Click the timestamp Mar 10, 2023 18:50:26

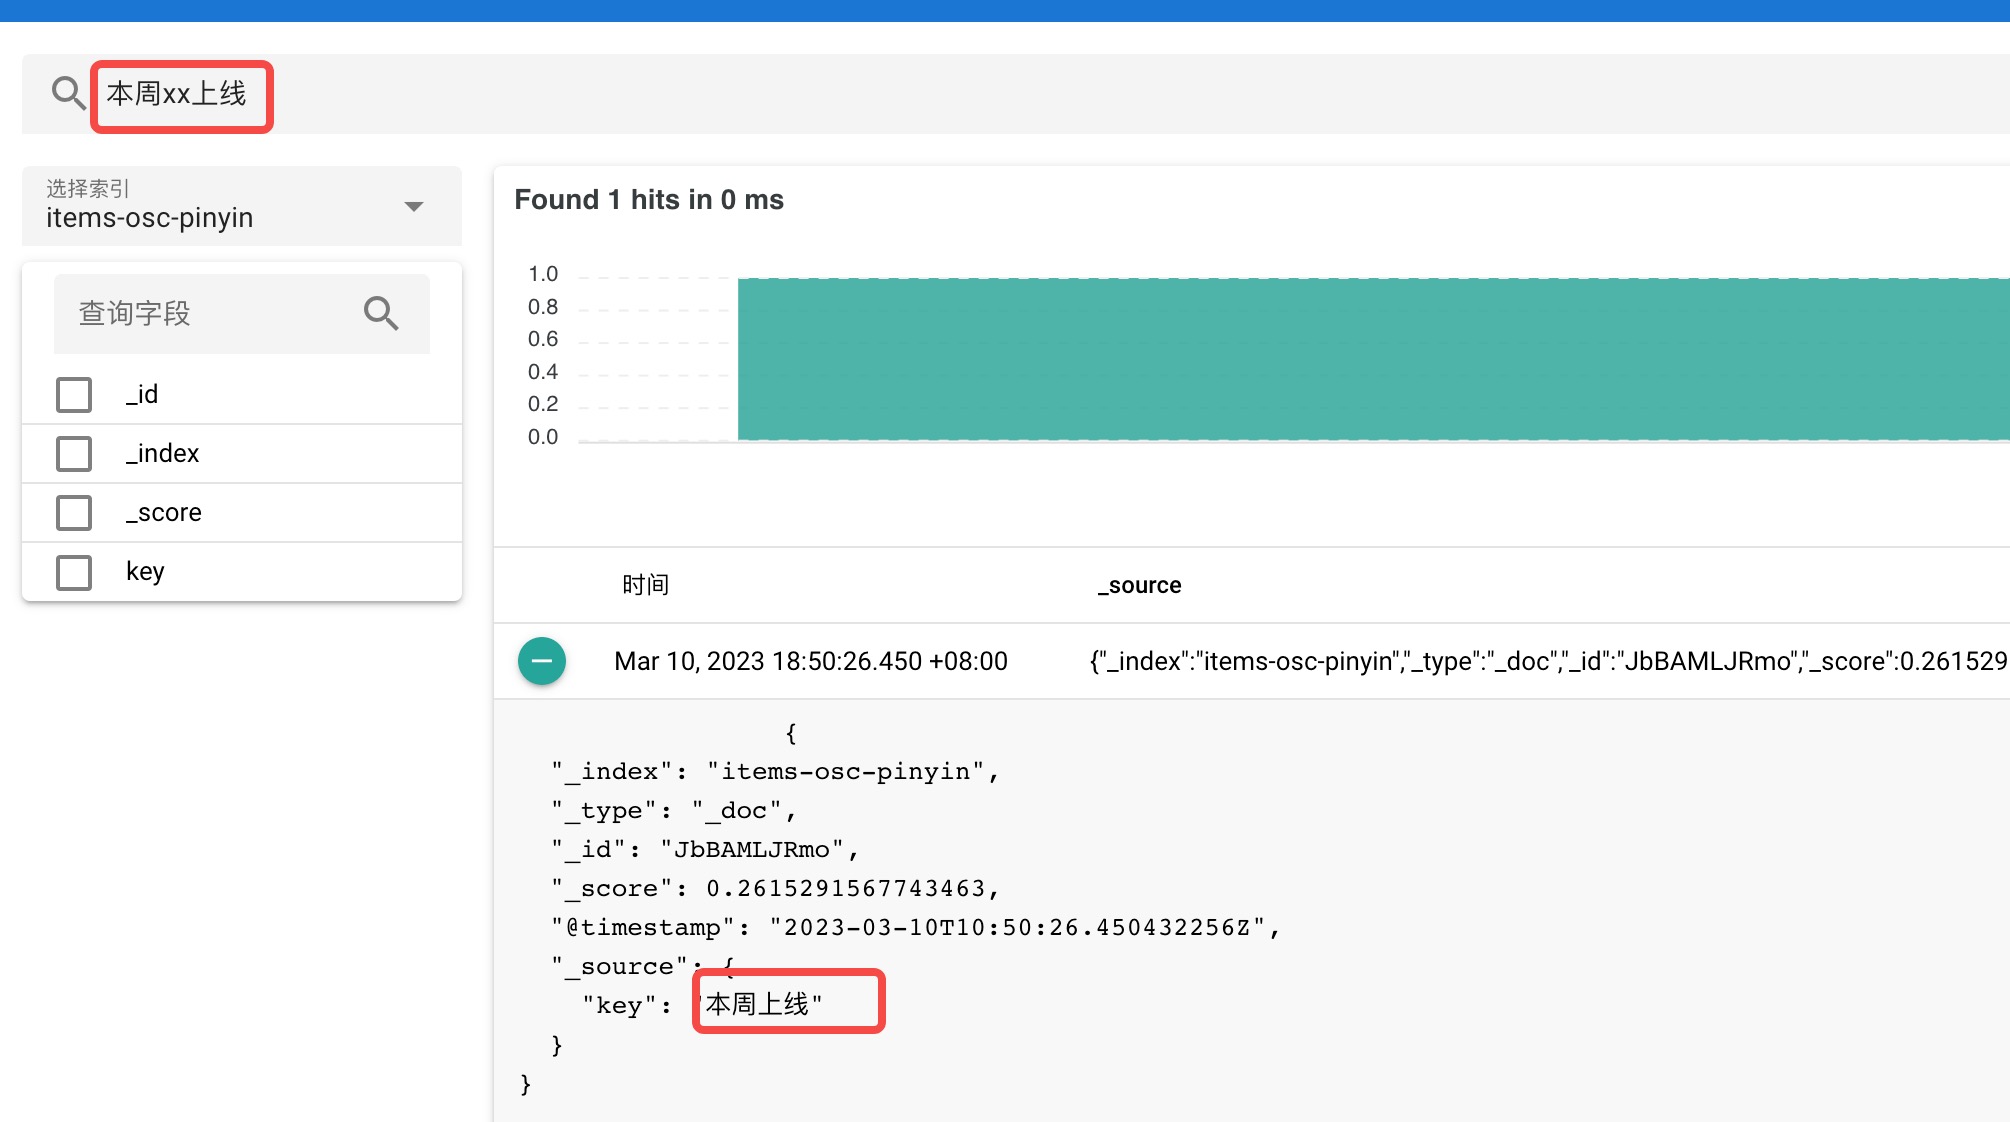click(x=811, y=660)
